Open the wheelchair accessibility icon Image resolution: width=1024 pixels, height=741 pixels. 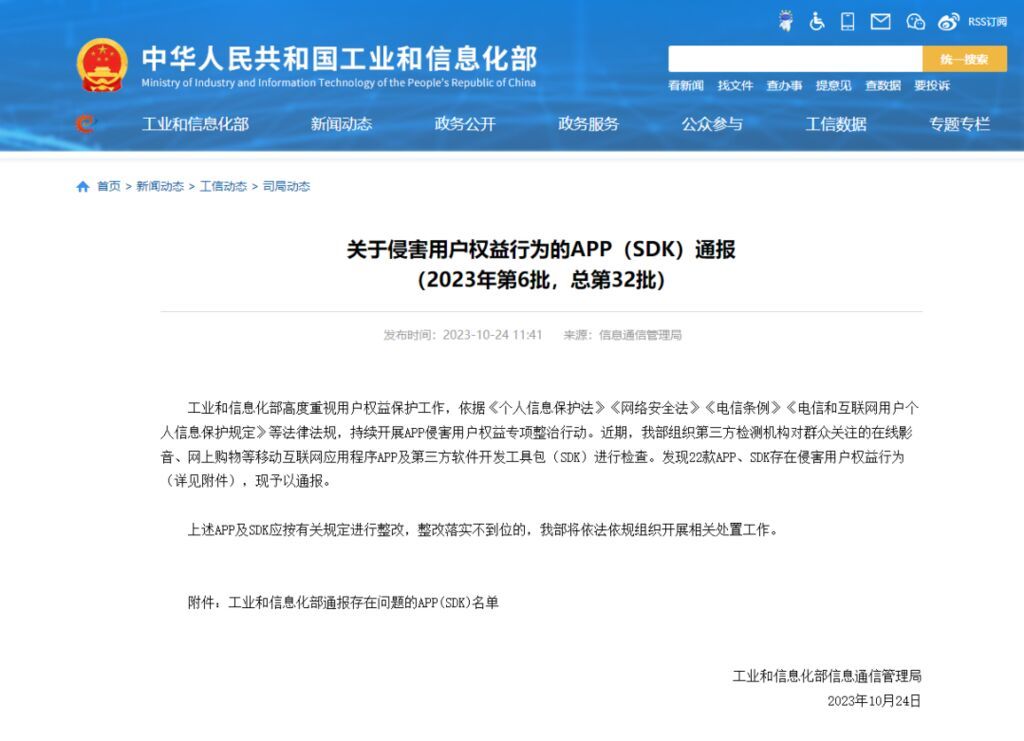click(x=817, y=21)
